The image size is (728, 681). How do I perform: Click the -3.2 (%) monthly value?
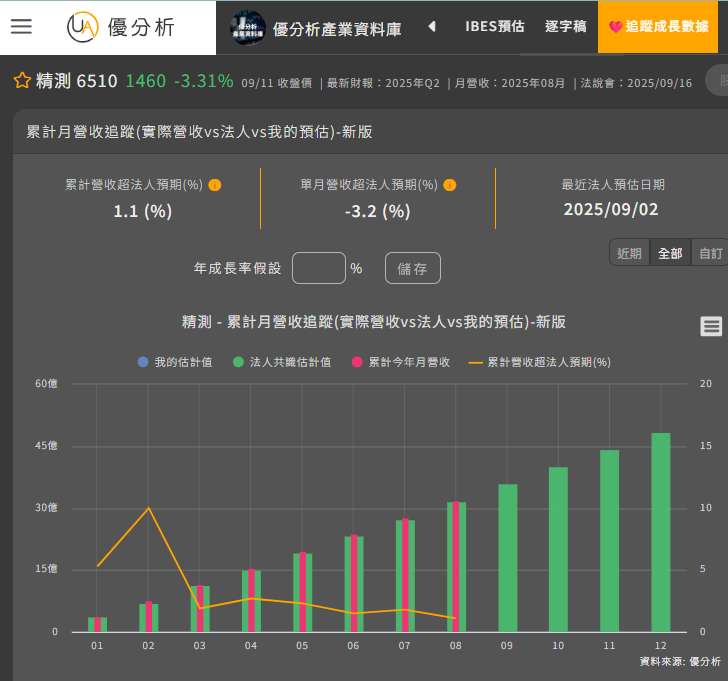[378, 211]
